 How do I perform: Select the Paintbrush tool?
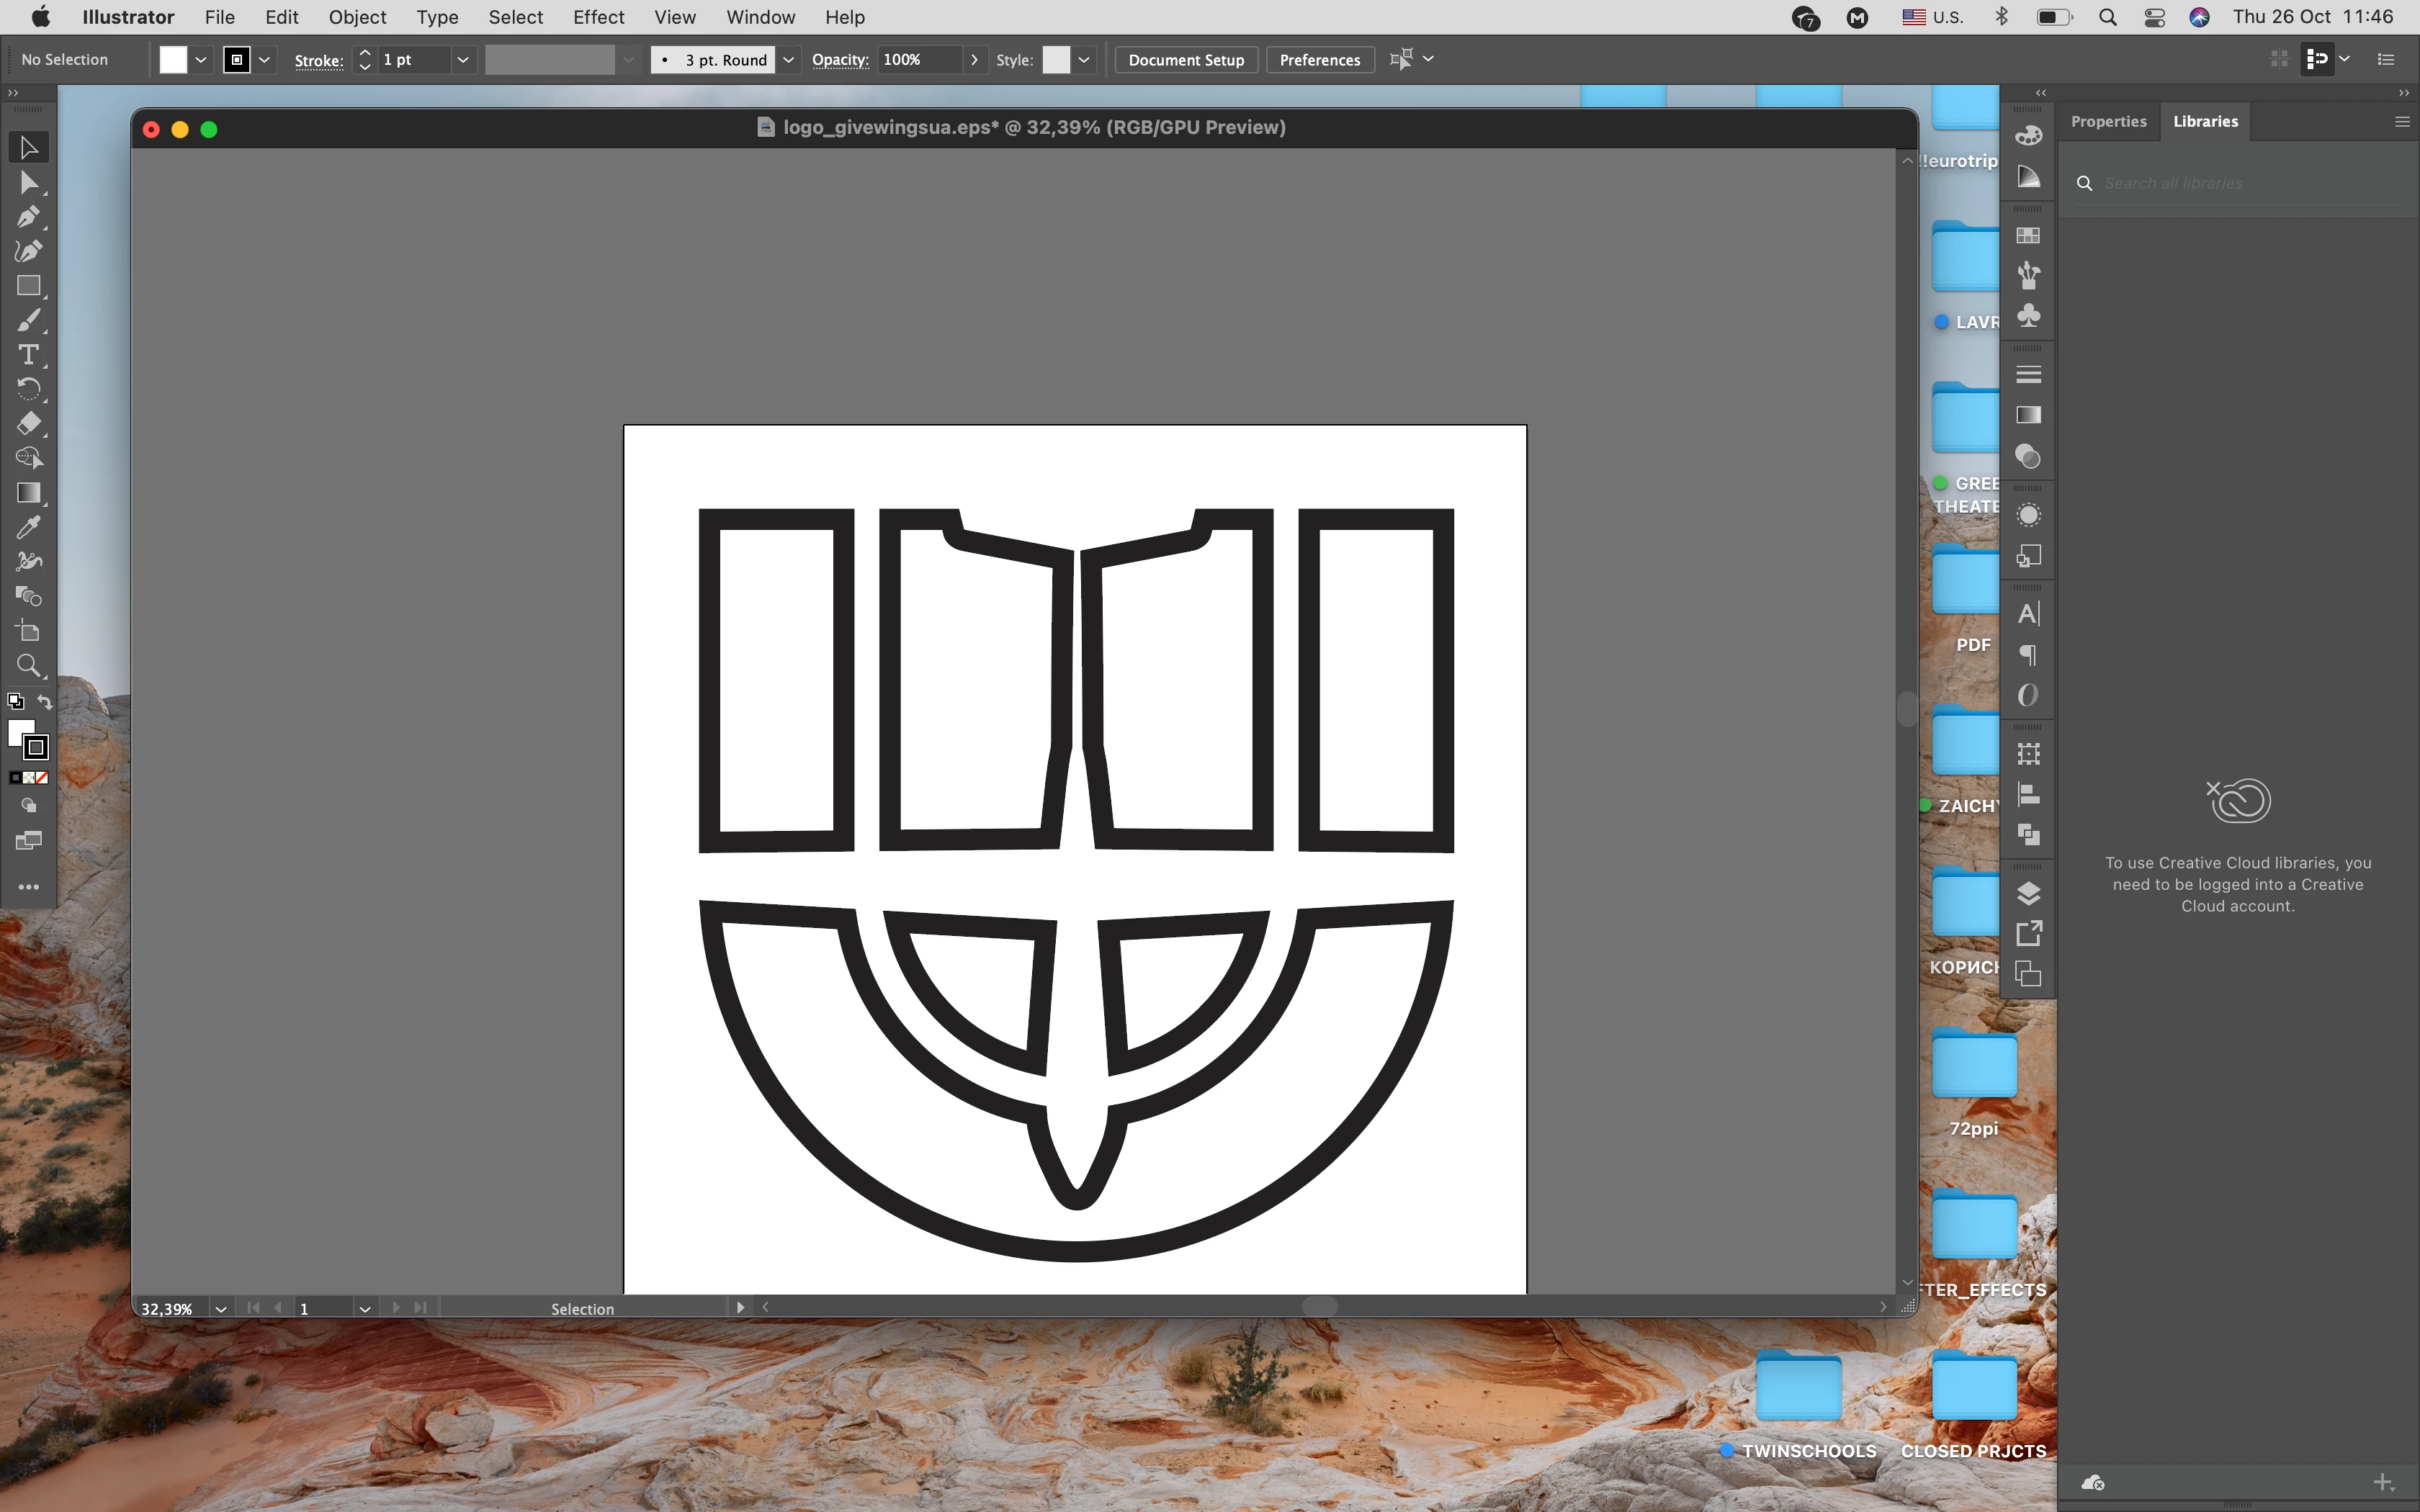point(28,320)
